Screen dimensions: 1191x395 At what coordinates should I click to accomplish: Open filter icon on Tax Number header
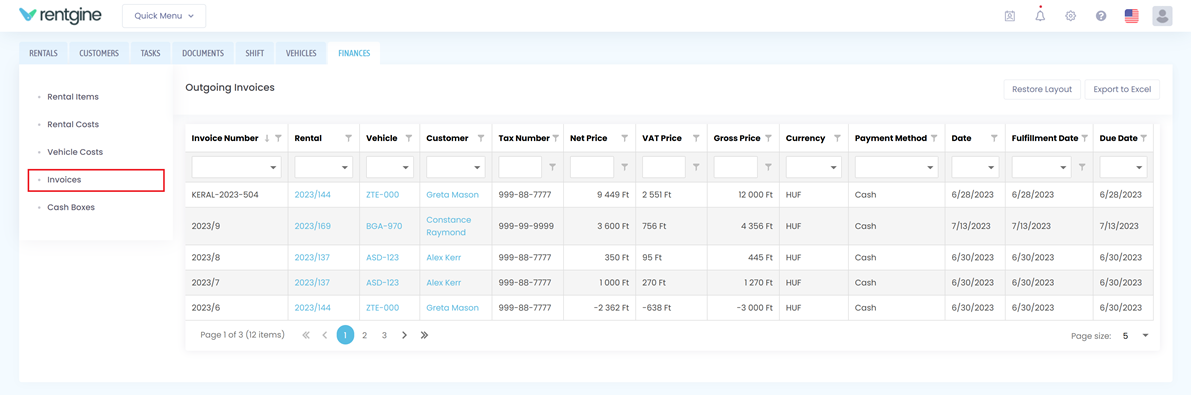(x=556, y=138)
